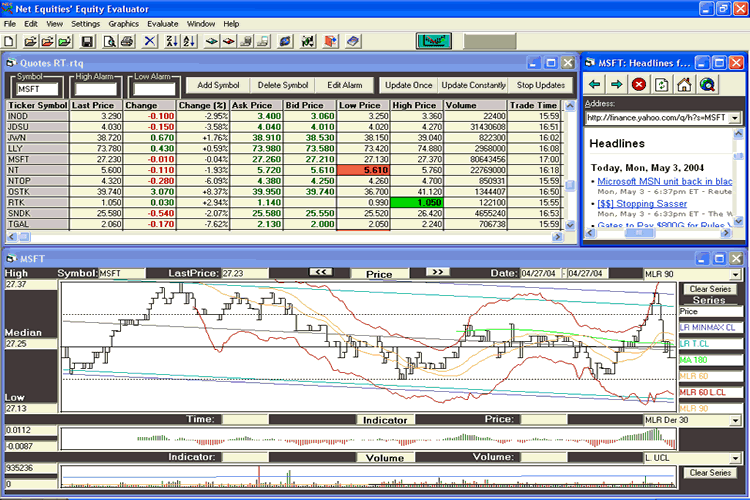
Task: Click the blue X delete toolbar icon
Action: tap(150, 42)
